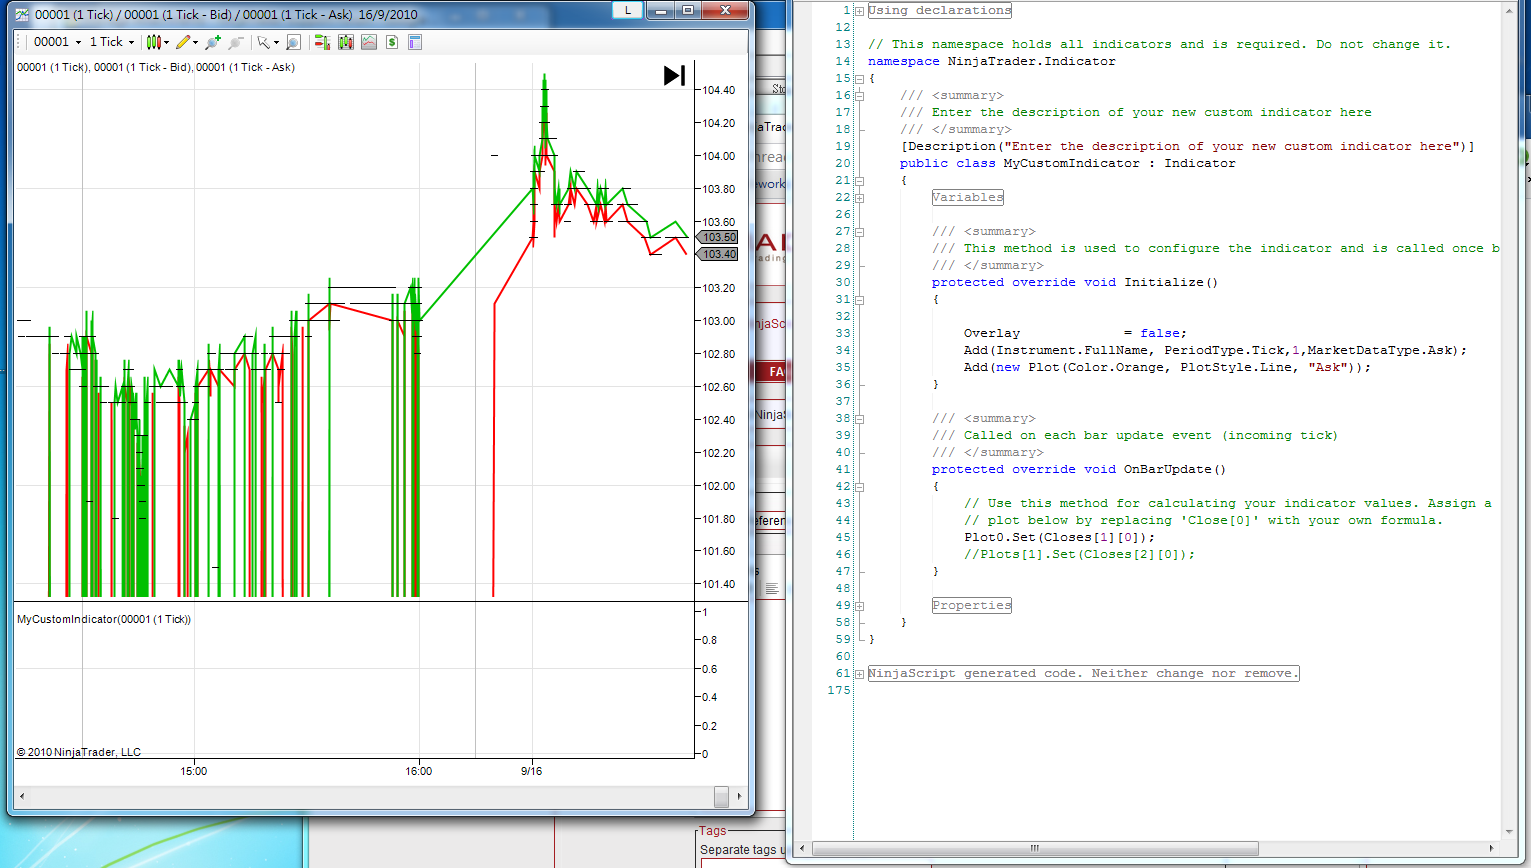Click 'protected override void Initialize()' line
This screenshot has height=868, width=1531.
[x=1075, y=282]
